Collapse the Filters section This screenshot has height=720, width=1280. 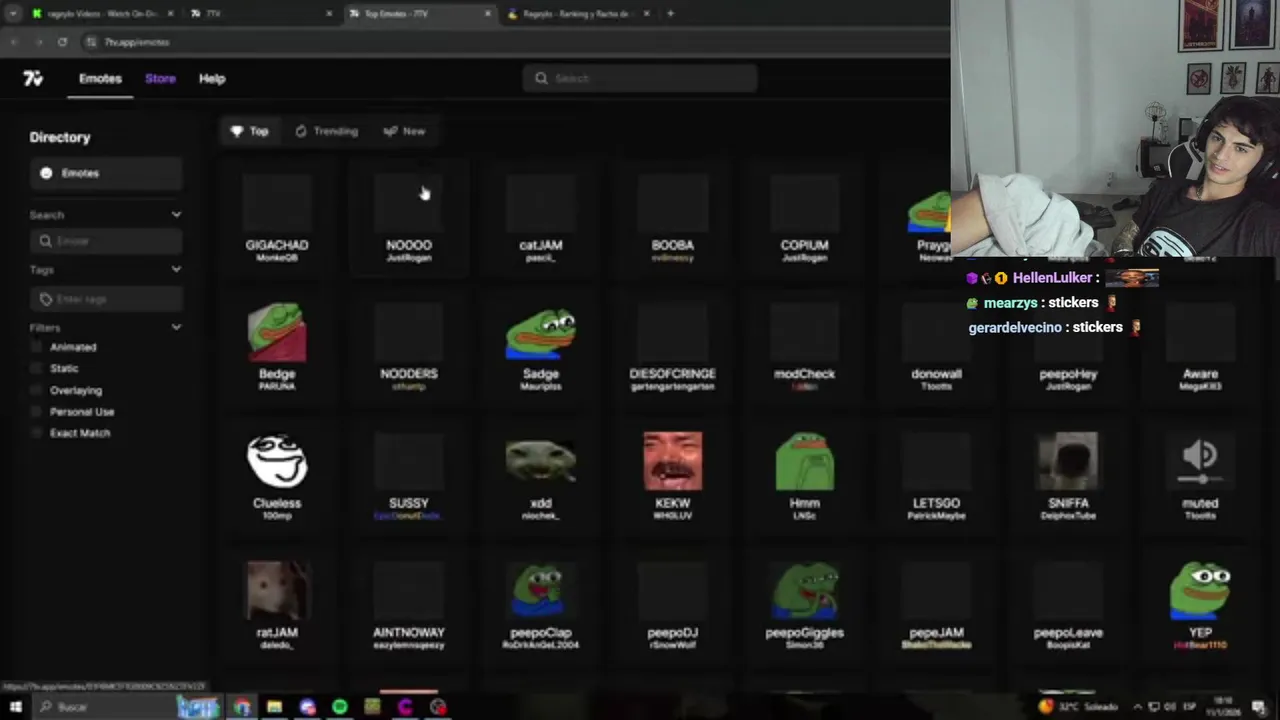click(176, 327)
